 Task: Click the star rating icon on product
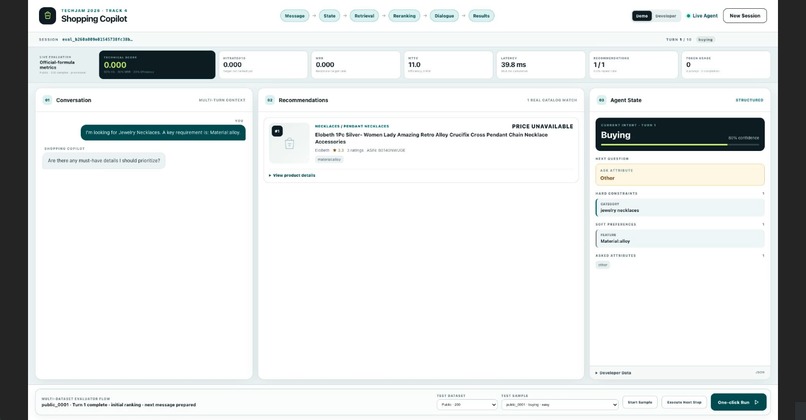click(x=335, y=151)
